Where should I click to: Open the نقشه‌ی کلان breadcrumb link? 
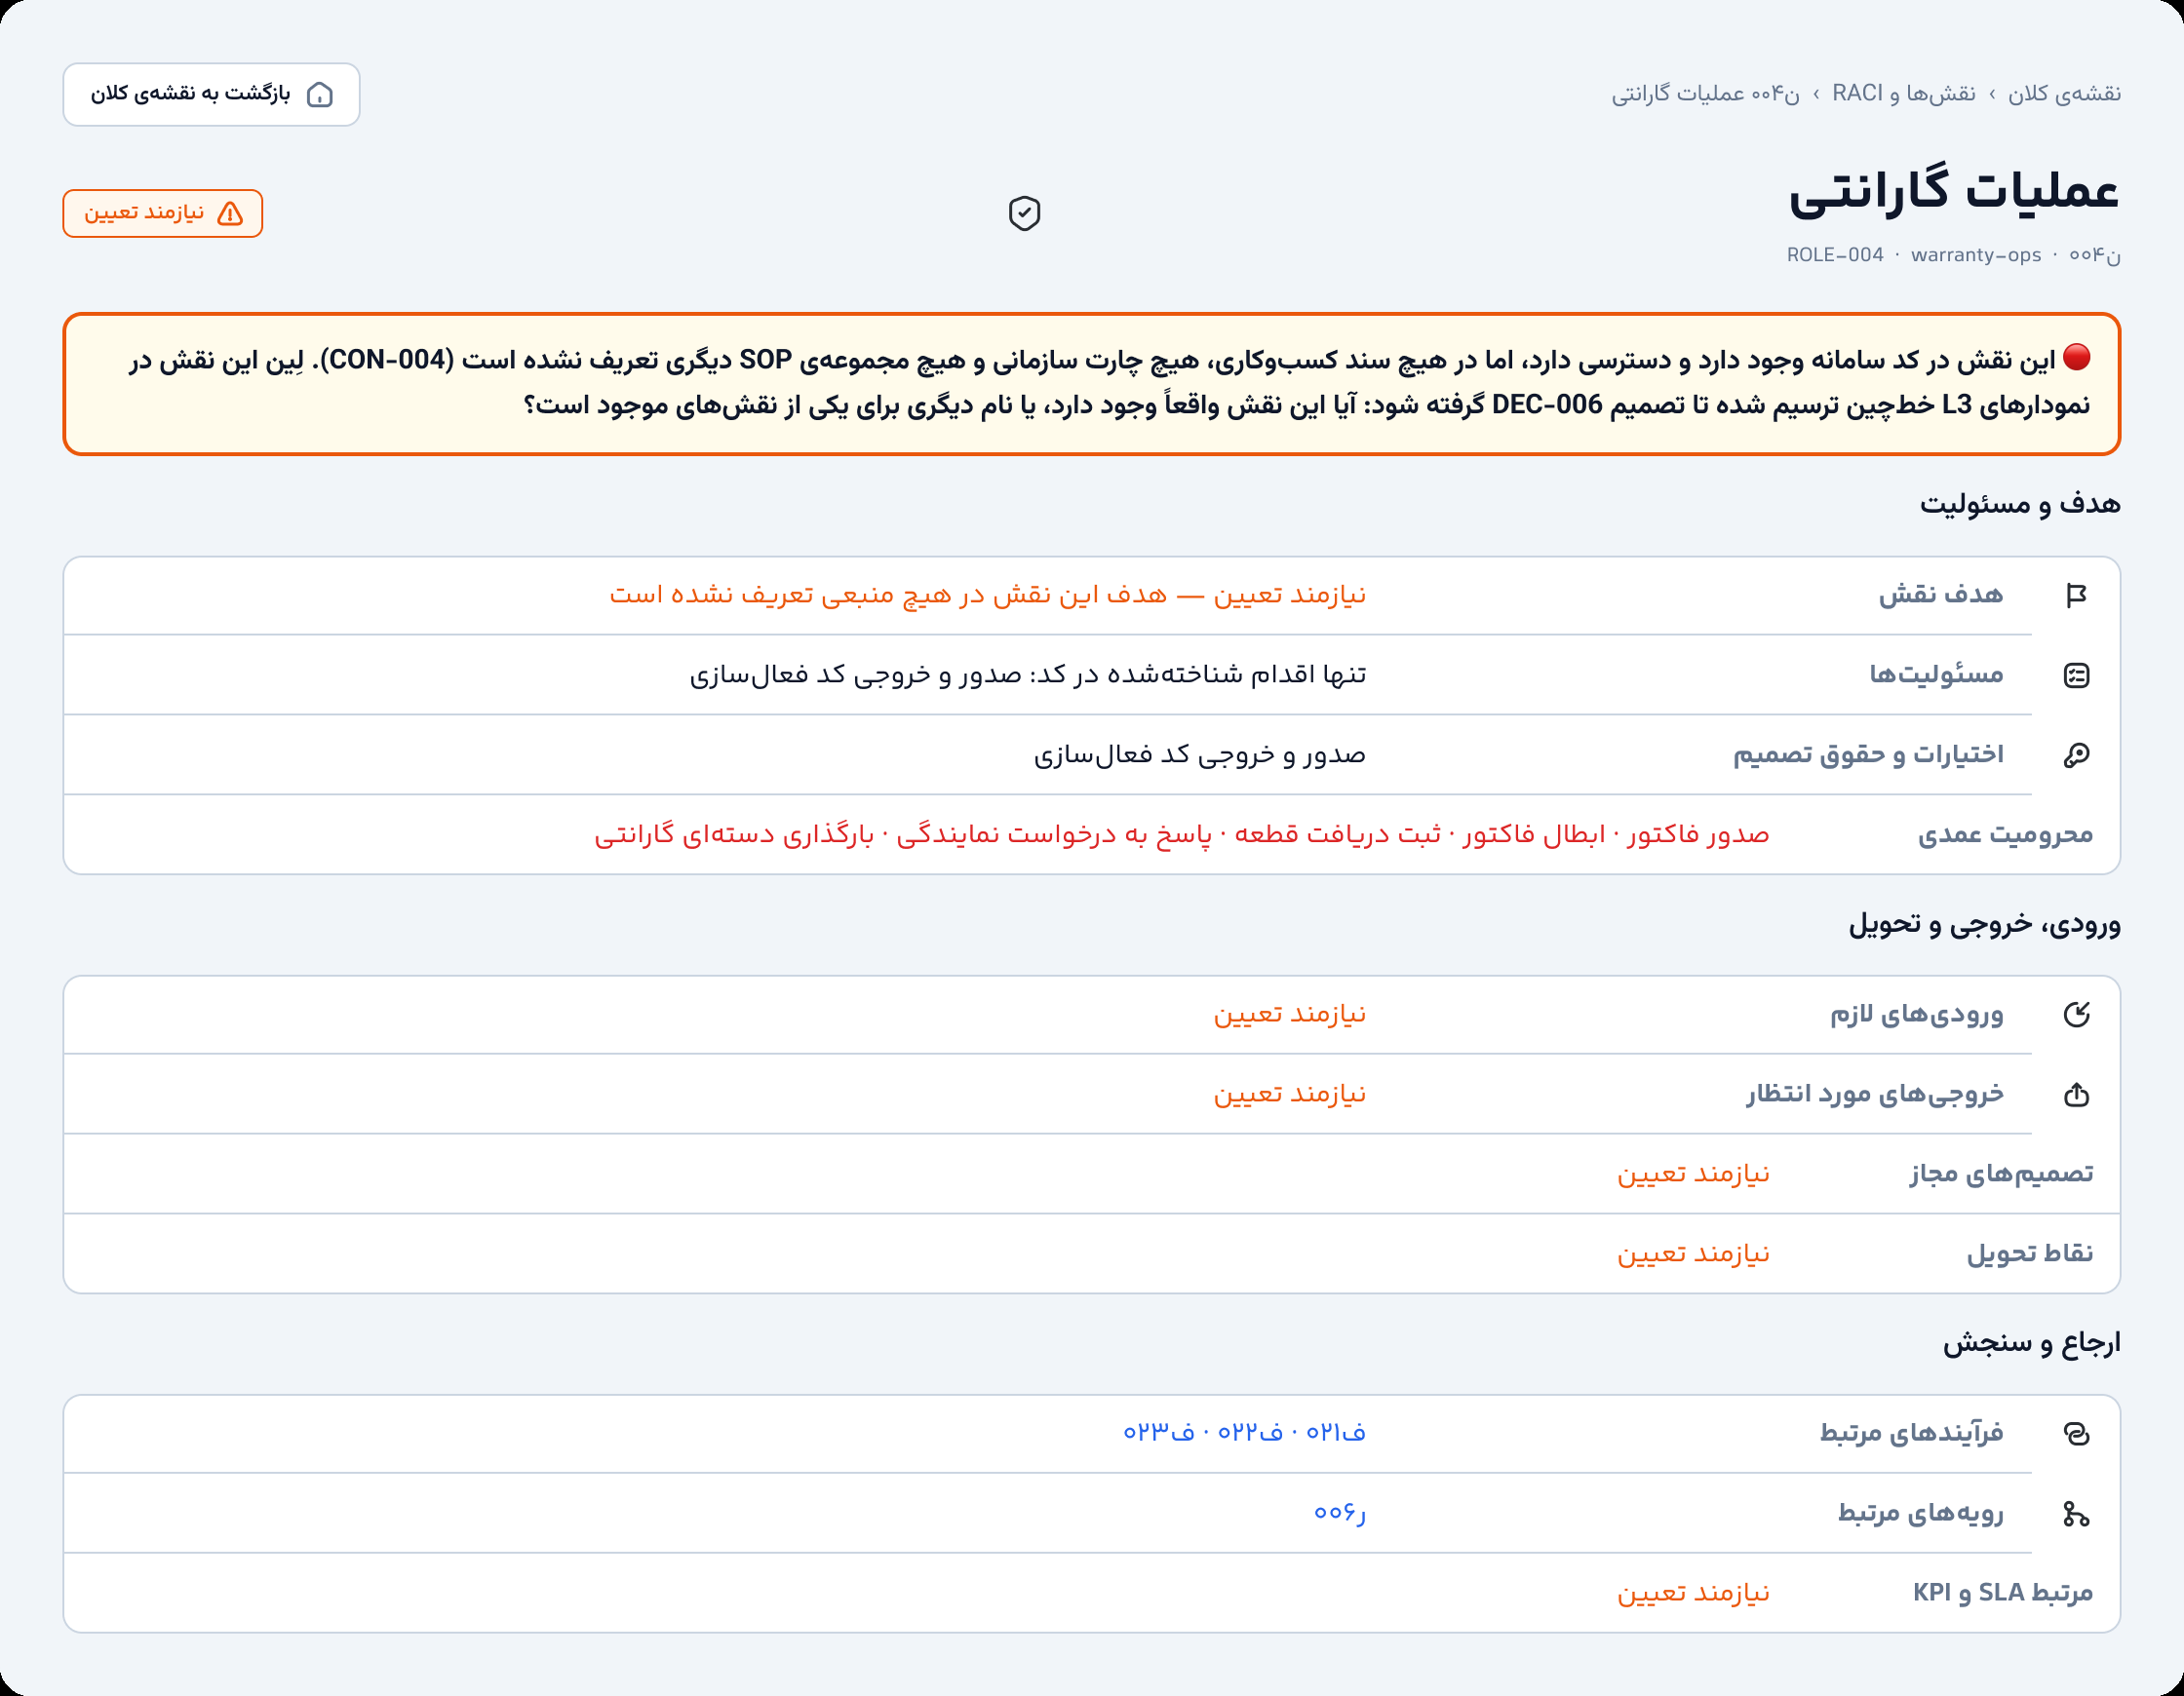(2064, 94)
